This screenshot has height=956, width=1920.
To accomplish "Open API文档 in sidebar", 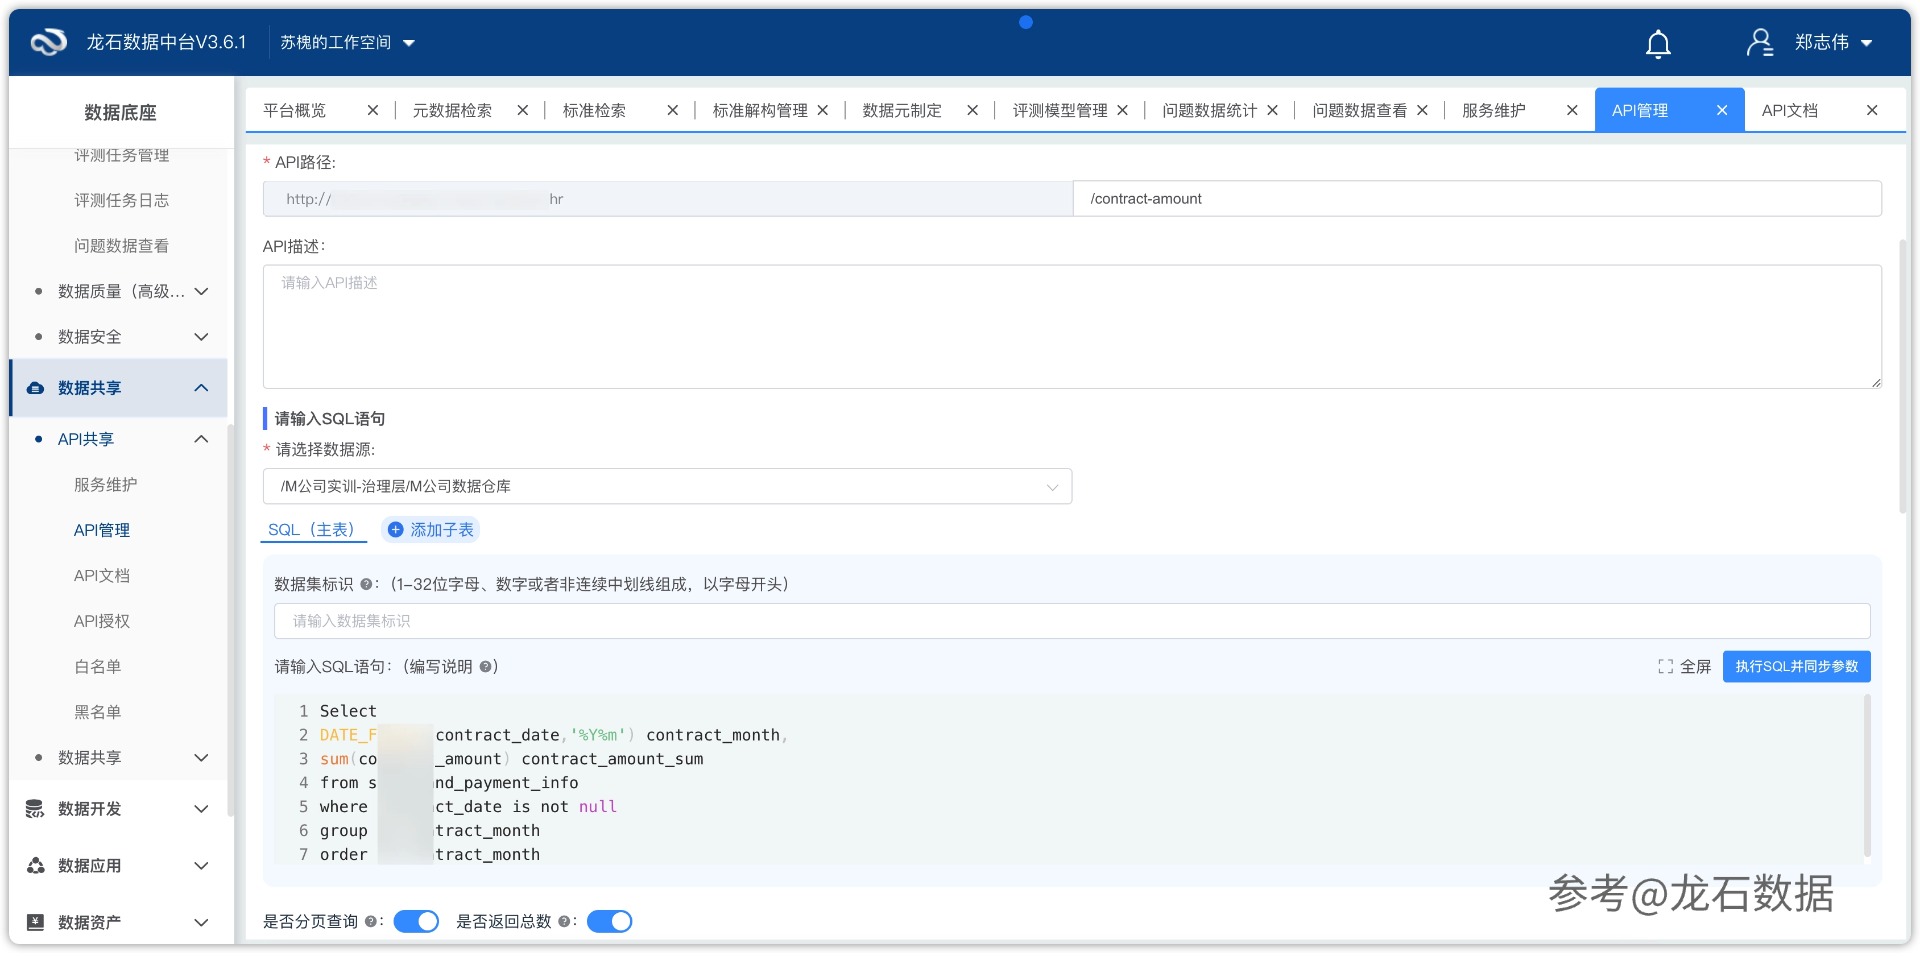I will tap(102, 576).
